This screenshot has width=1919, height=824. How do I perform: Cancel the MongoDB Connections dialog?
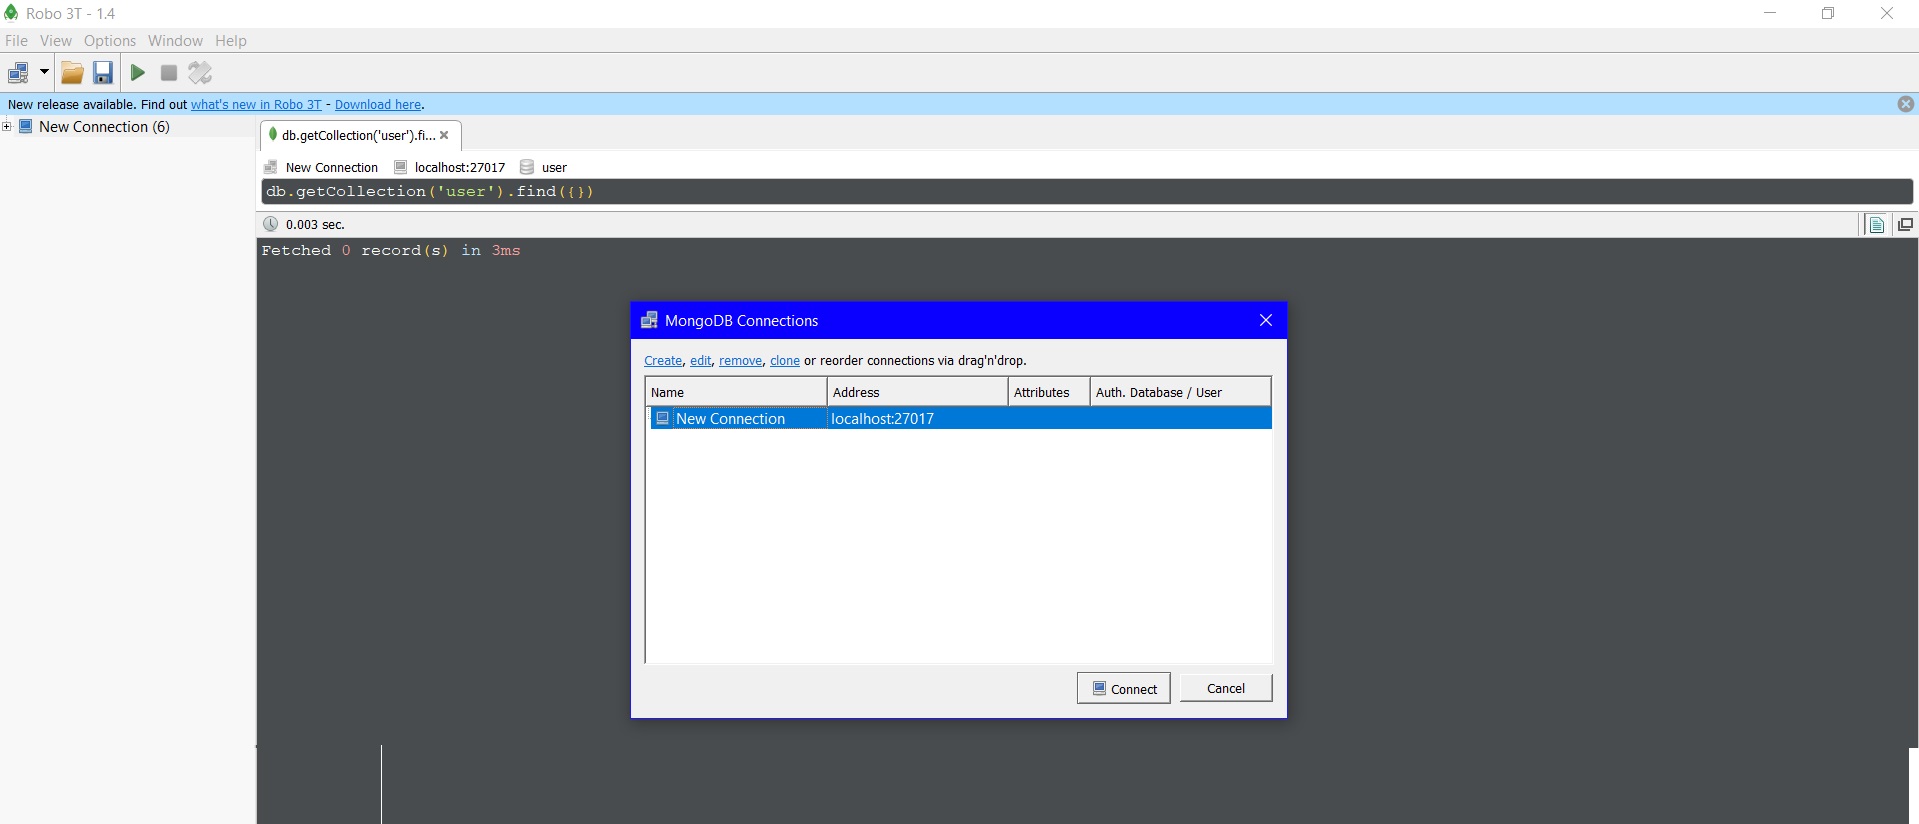coord(1226,688)
